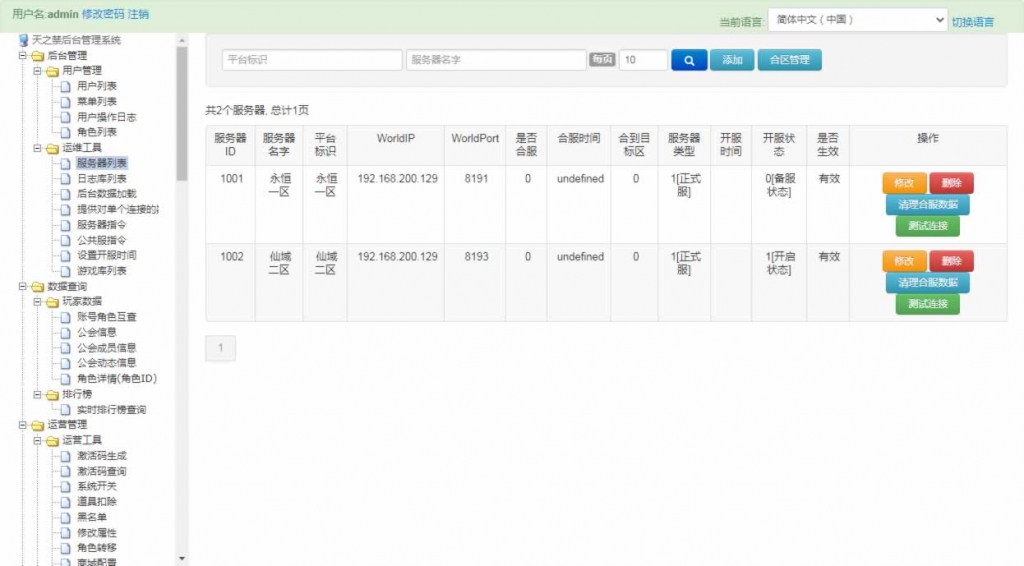Click the 修改密码 link
Screen dimensions: 1024x566
tap(103, 14)
